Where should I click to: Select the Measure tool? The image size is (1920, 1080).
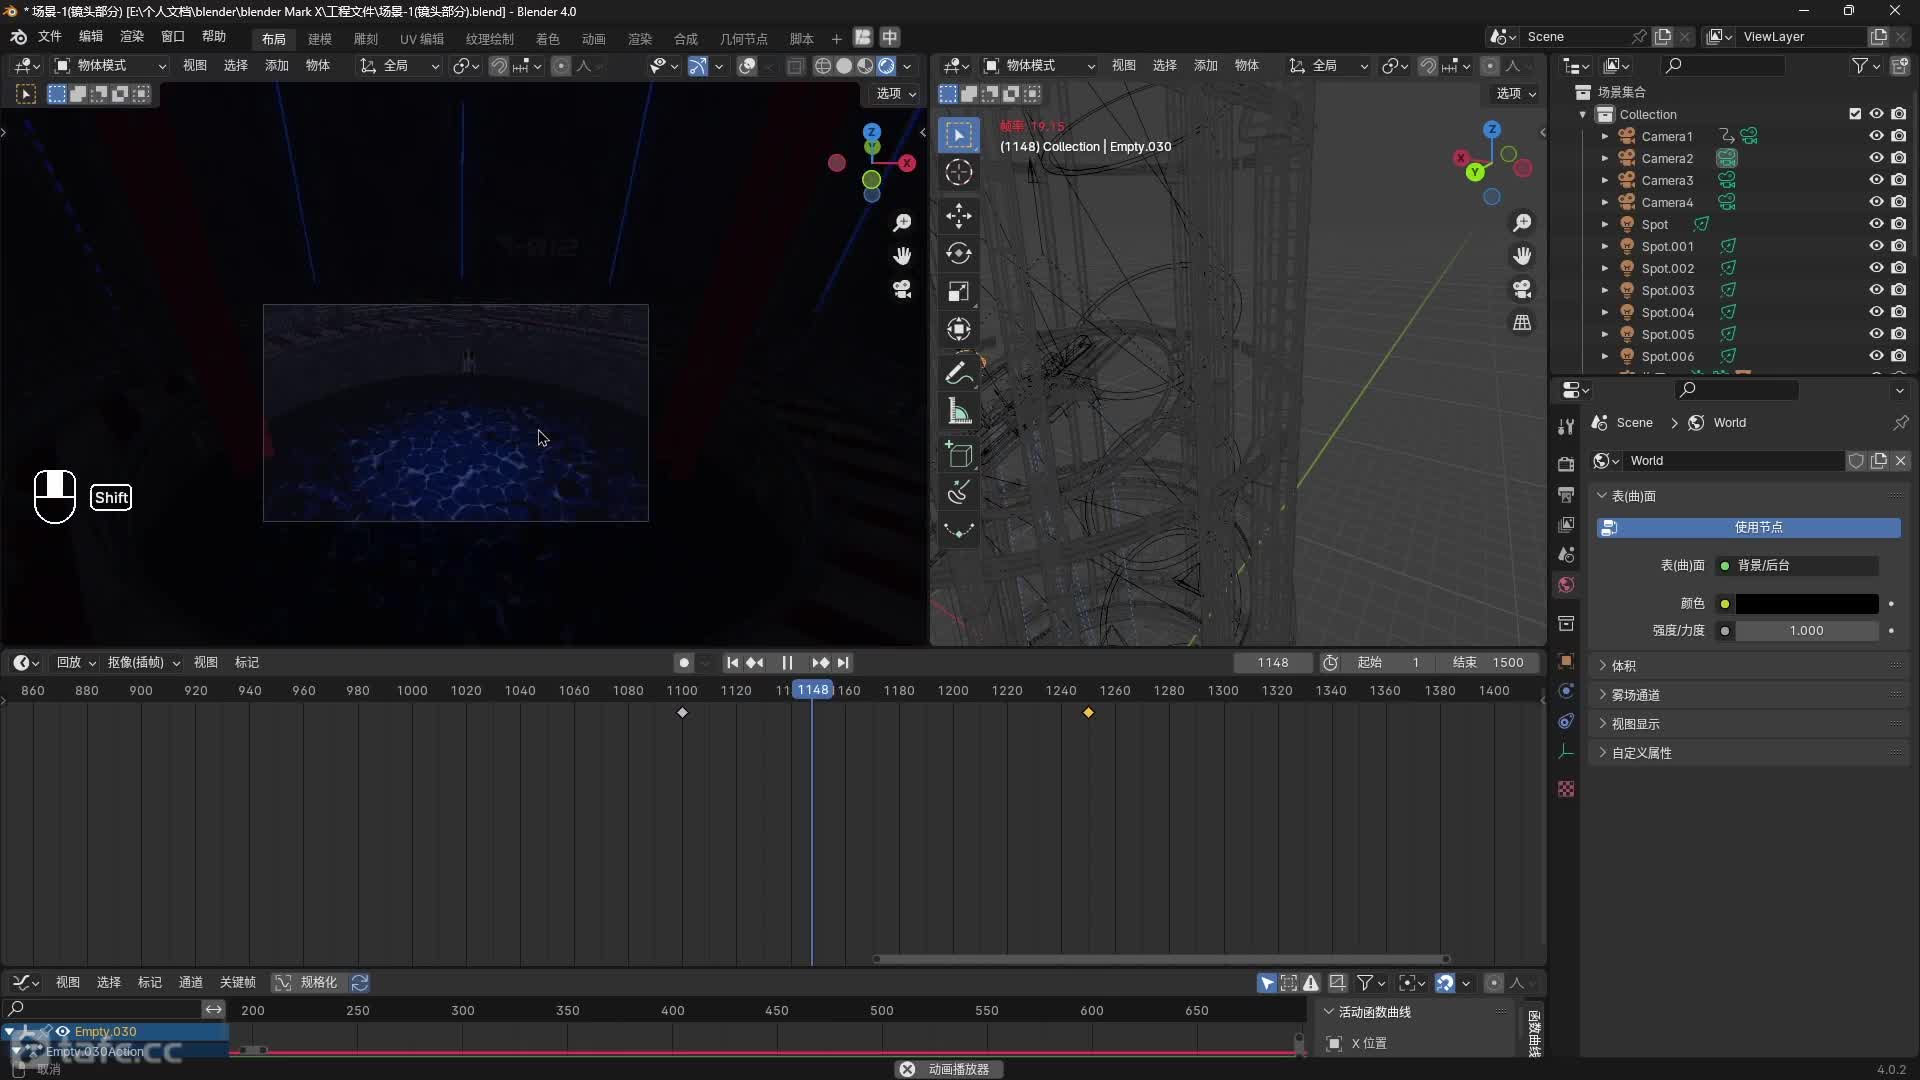coord(958,411)
